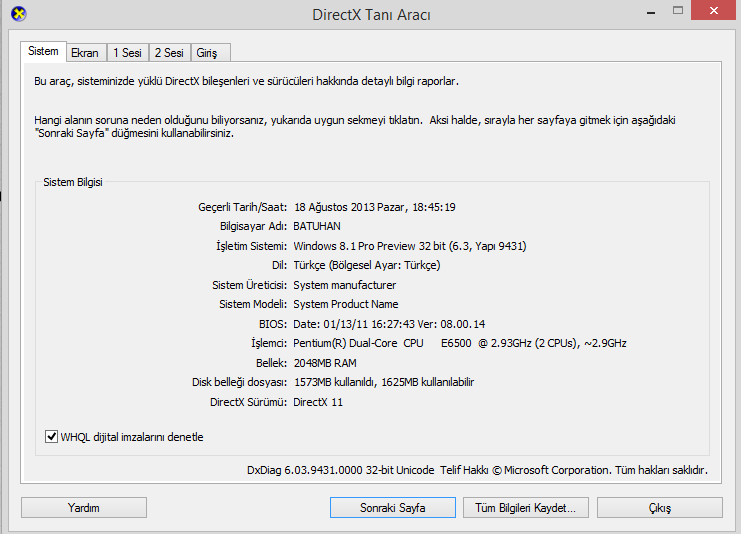Click the İşletim Sistemi label
The image size is (741, 534).
(x=251, y=246)
